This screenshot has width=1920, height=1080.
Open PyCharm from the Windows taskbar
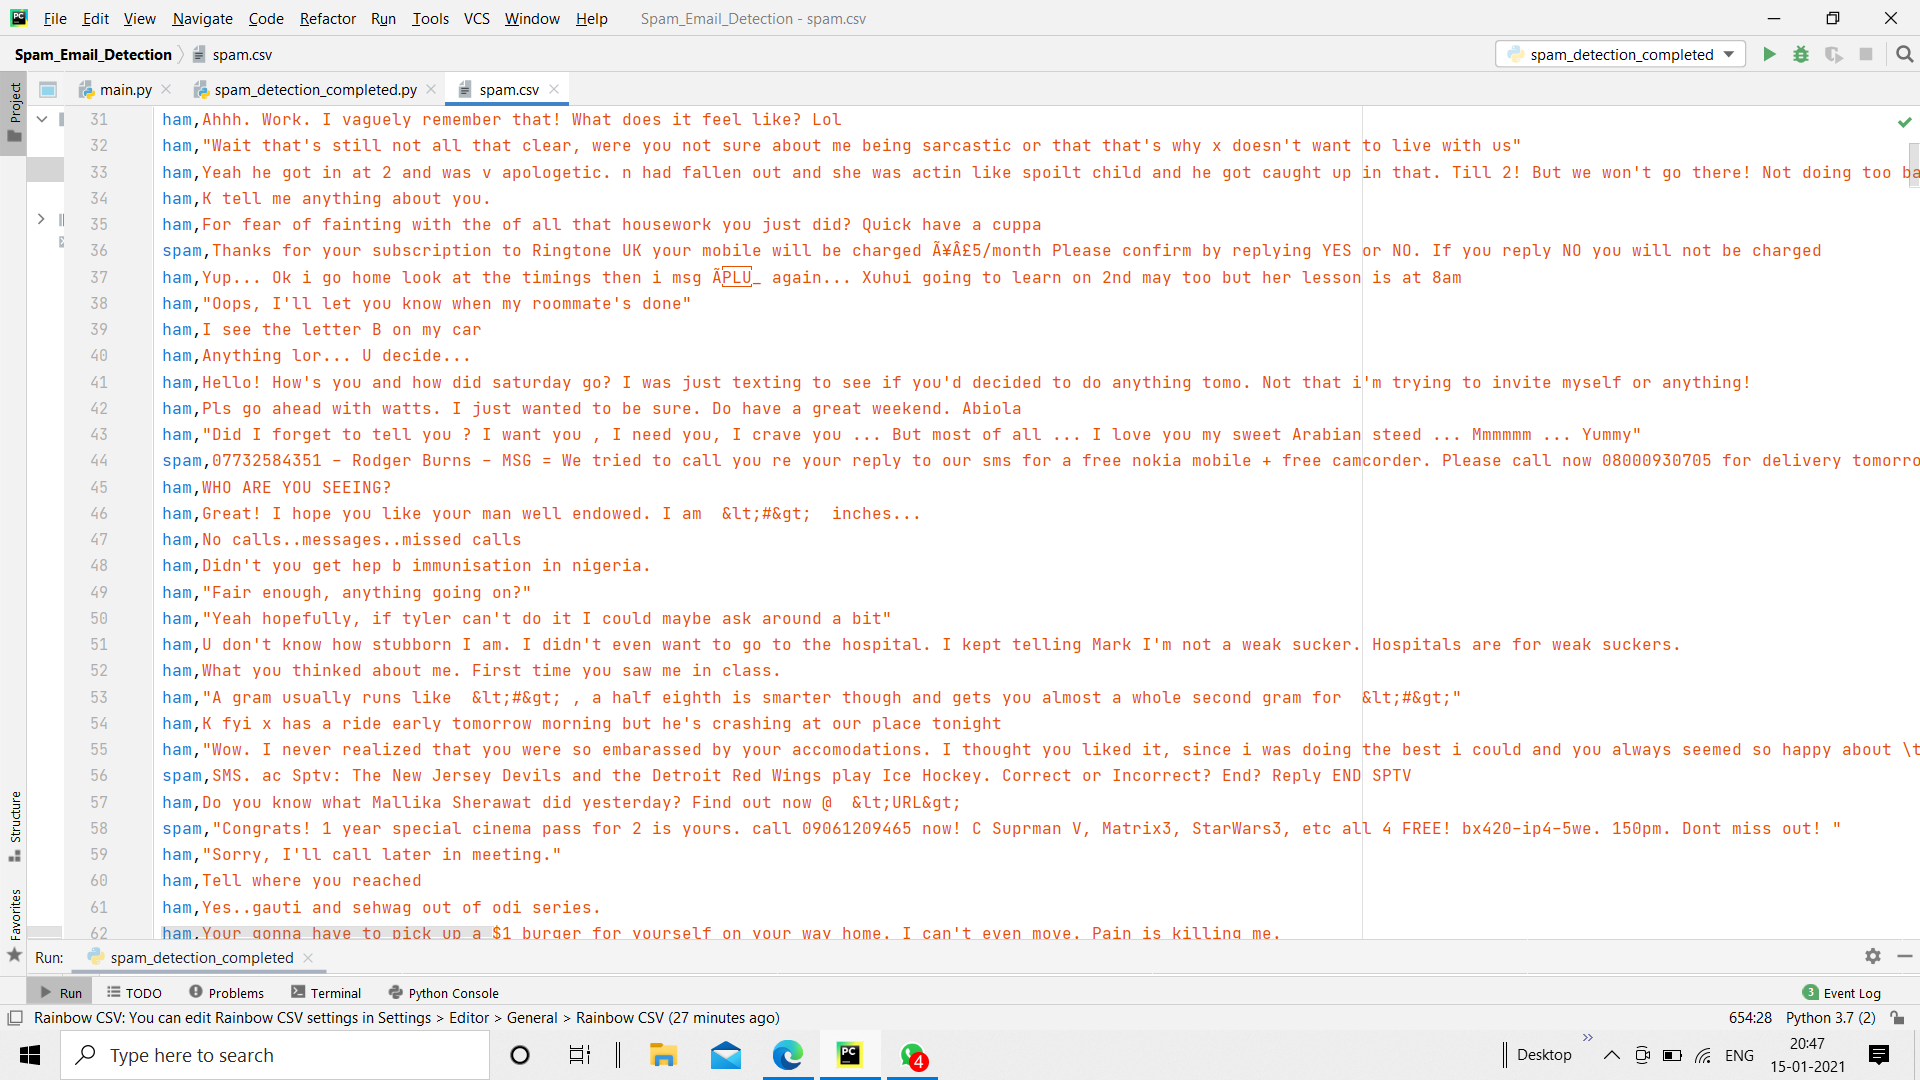click(x=849, y=1055)
